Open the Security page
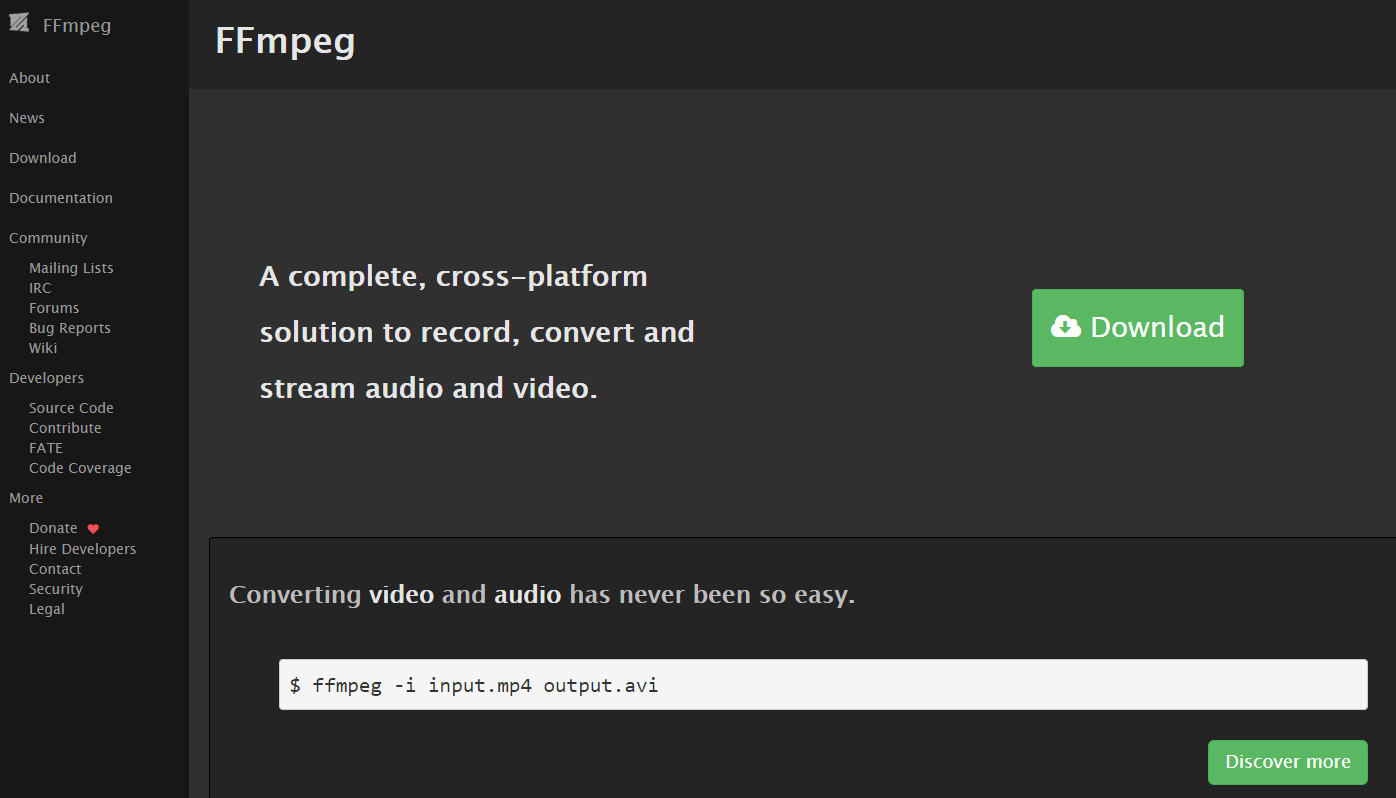 coord(56,589)
